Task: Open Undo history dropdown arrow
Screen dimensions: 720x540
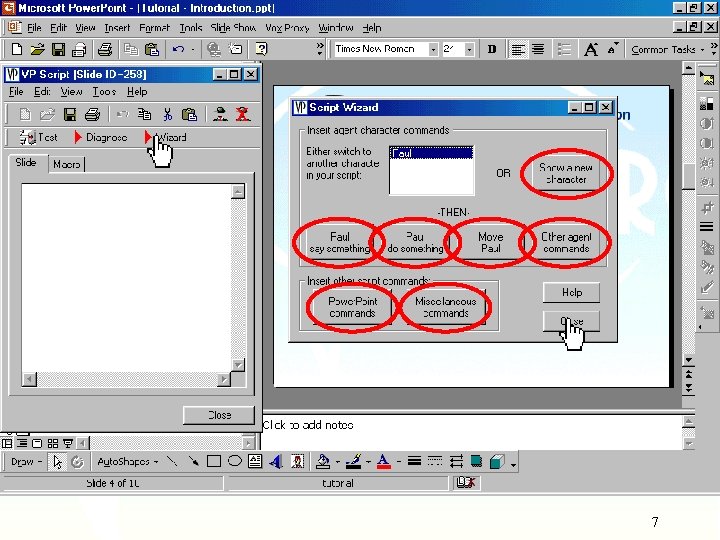Action: 193,49
